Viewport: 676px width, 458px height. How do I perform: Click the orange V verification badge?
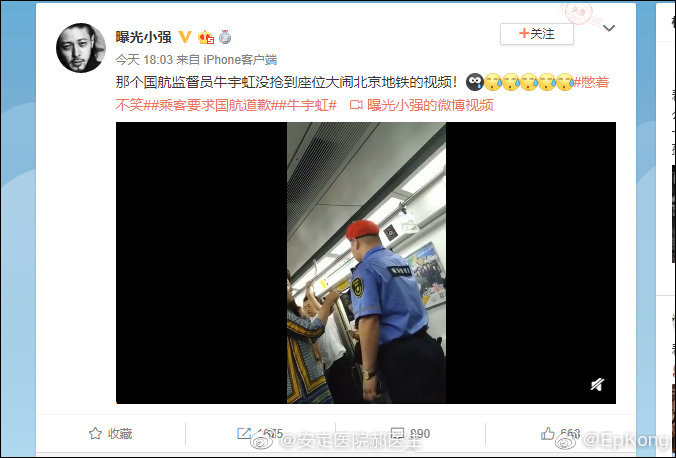(x=185, y=37)
